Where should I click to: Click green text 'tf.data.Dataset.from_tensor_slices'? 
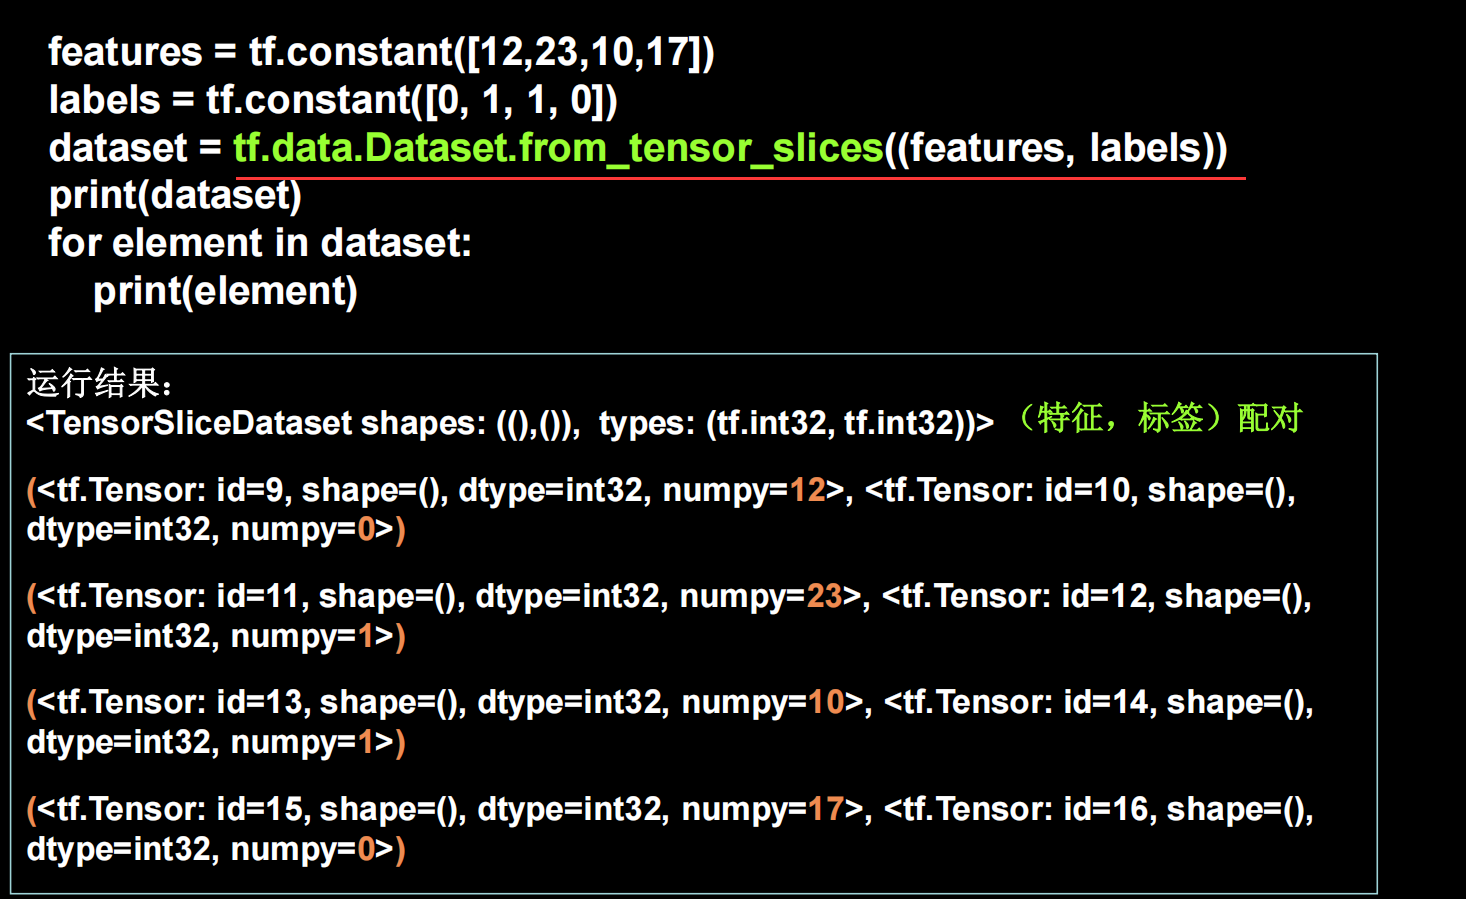pos(558,148)
